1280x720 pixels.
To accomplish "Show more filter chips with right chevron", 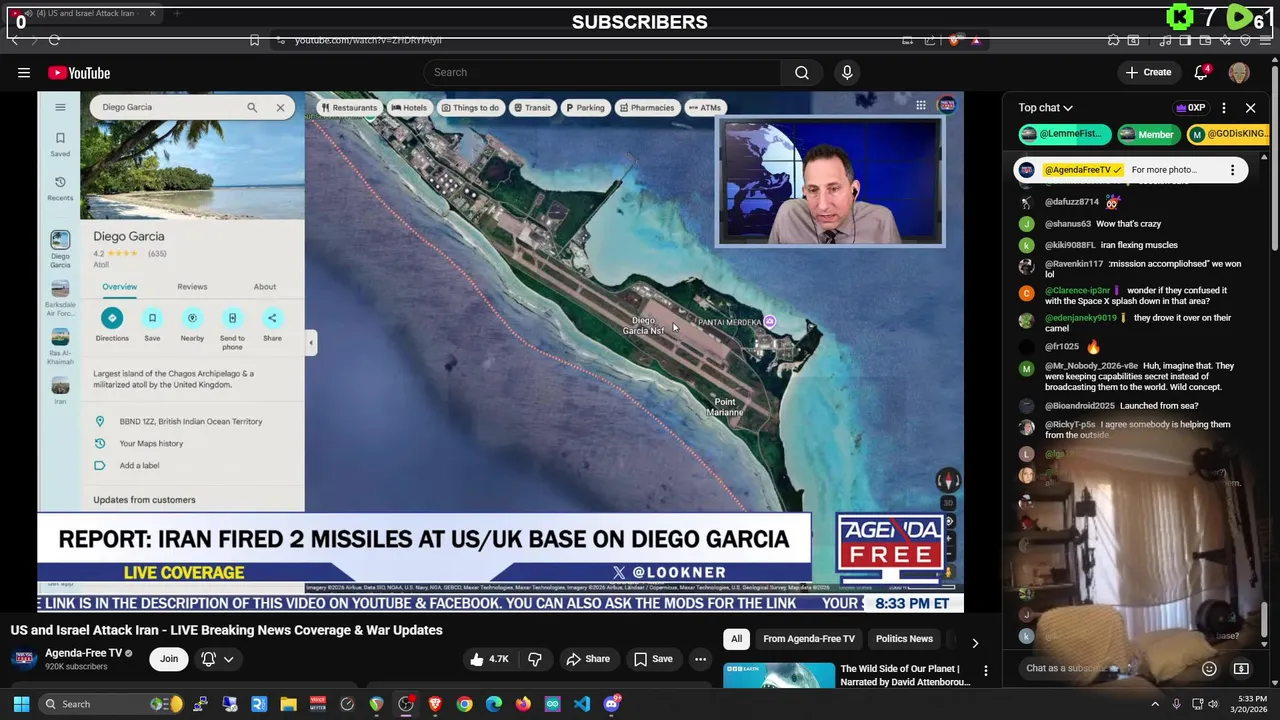I will [975, 643].
